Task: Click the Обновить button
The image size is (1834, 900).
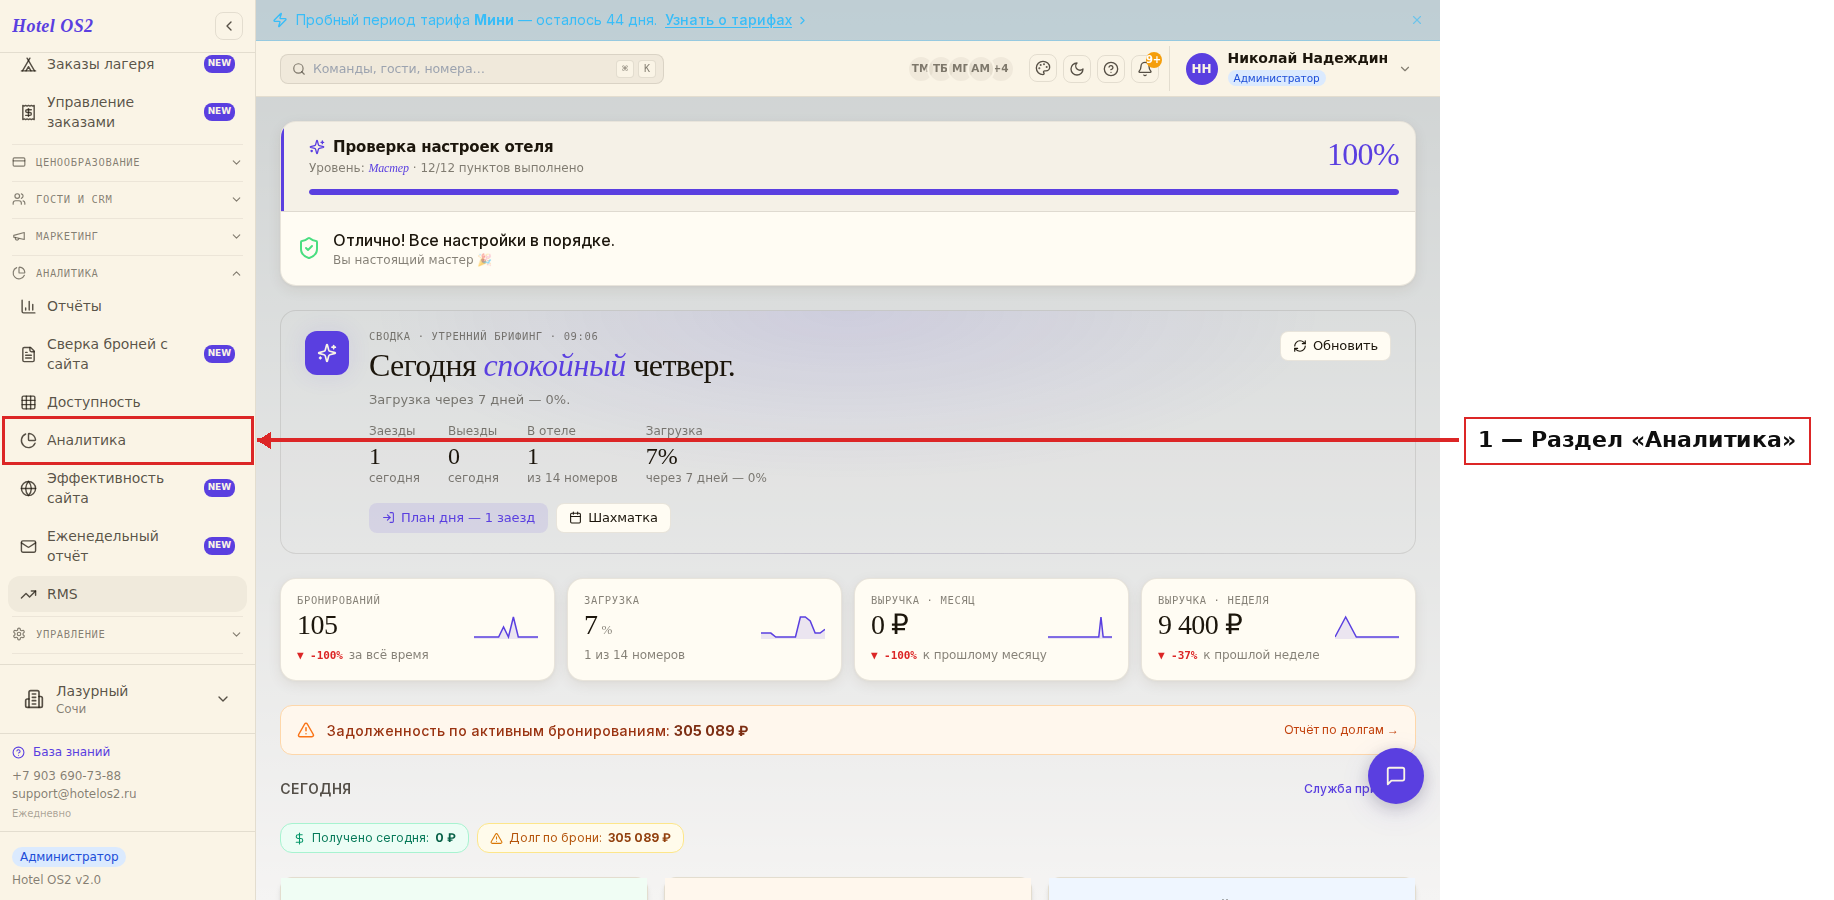Action: pos(1335,346)
